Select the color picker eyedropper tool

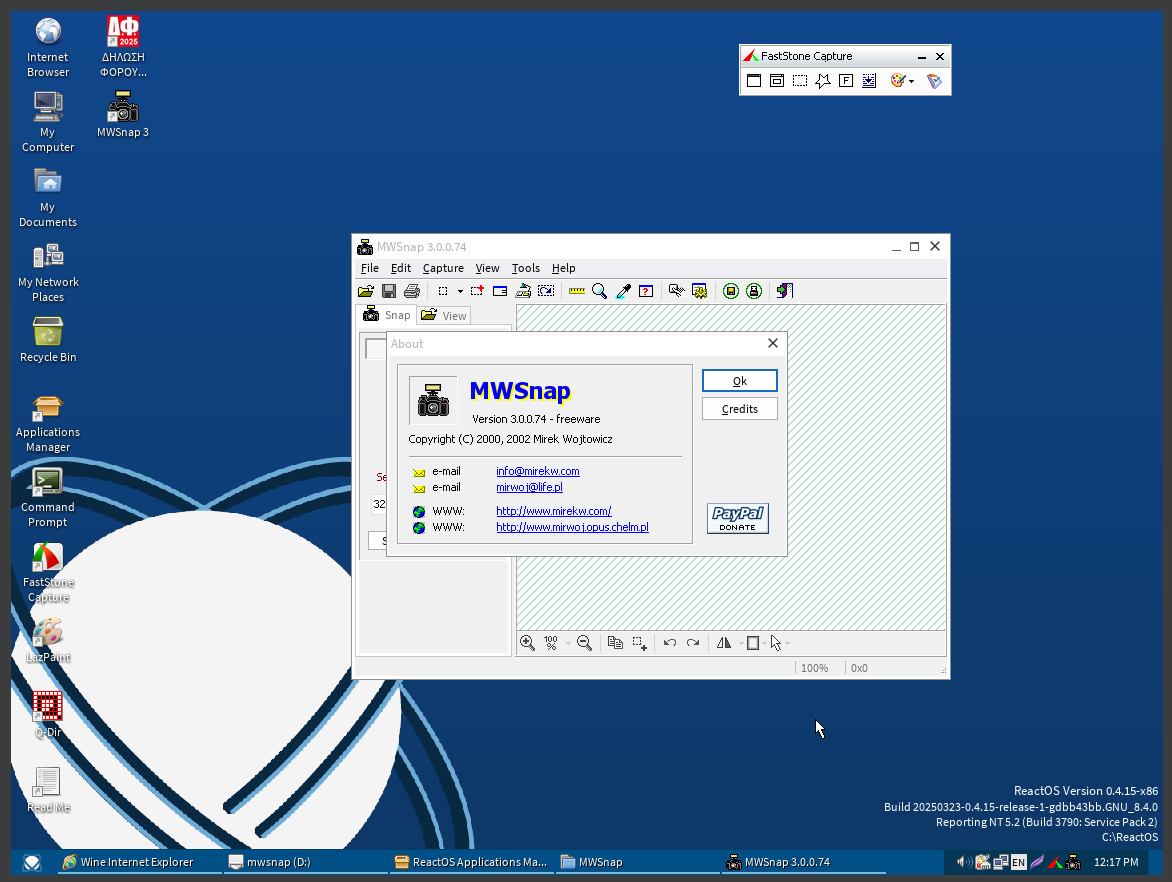[x=623, y=291]
